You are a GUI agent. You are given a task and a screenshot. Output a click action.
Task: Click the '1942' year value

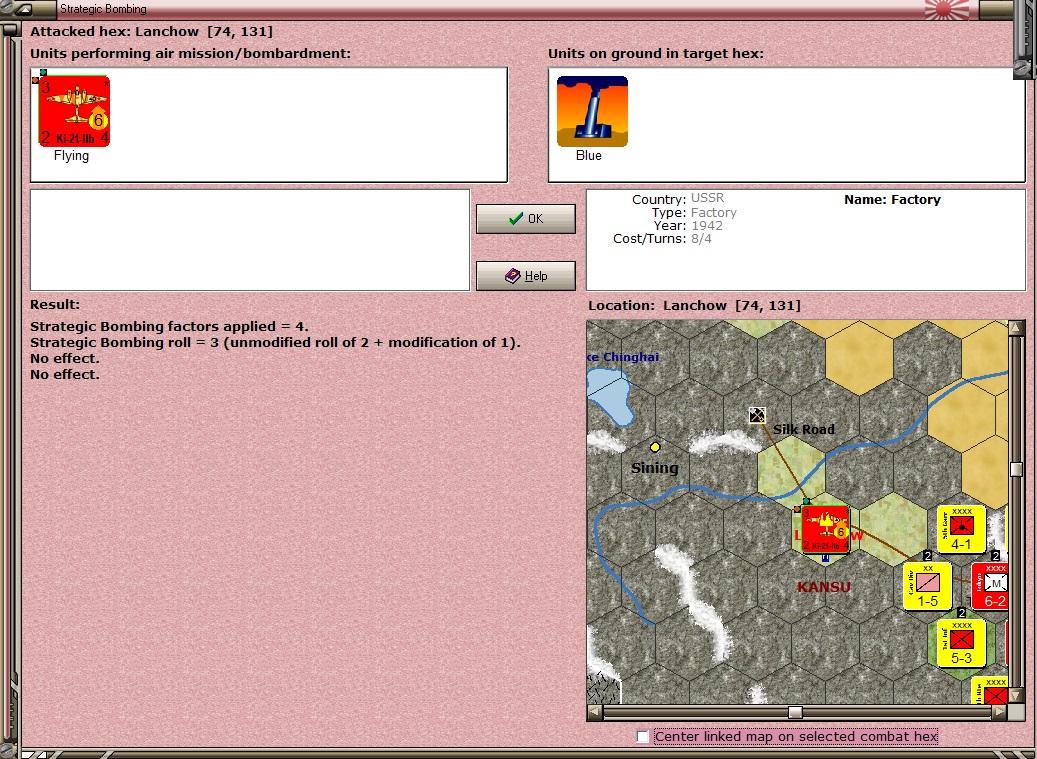point(707,225)
